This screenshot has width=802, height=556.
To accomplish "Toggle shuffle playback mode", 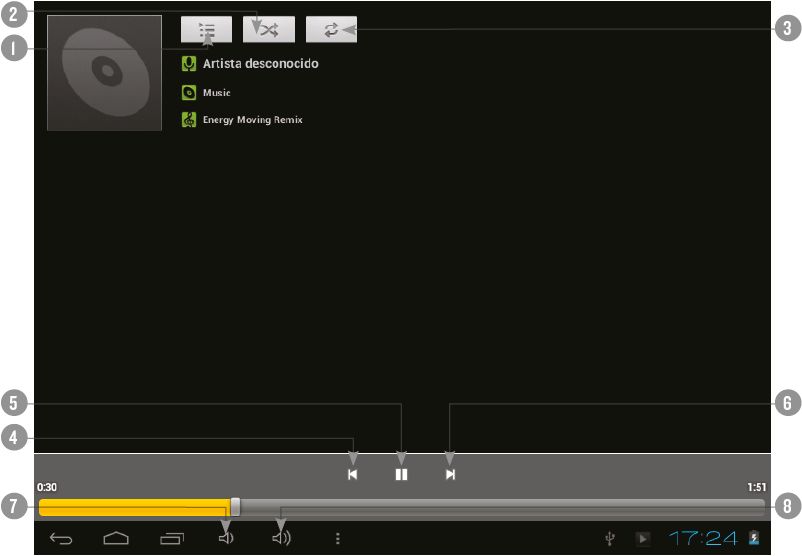I will pos(269,29).
